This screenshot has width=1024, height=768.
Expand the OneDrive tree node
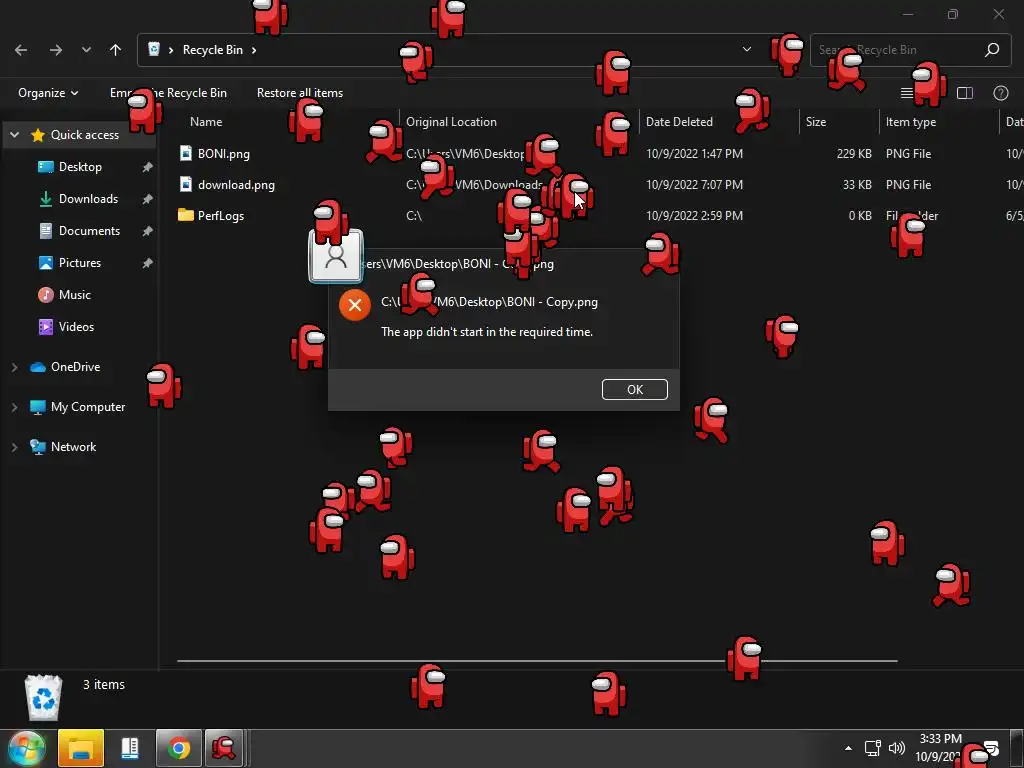tap(14, 367)
